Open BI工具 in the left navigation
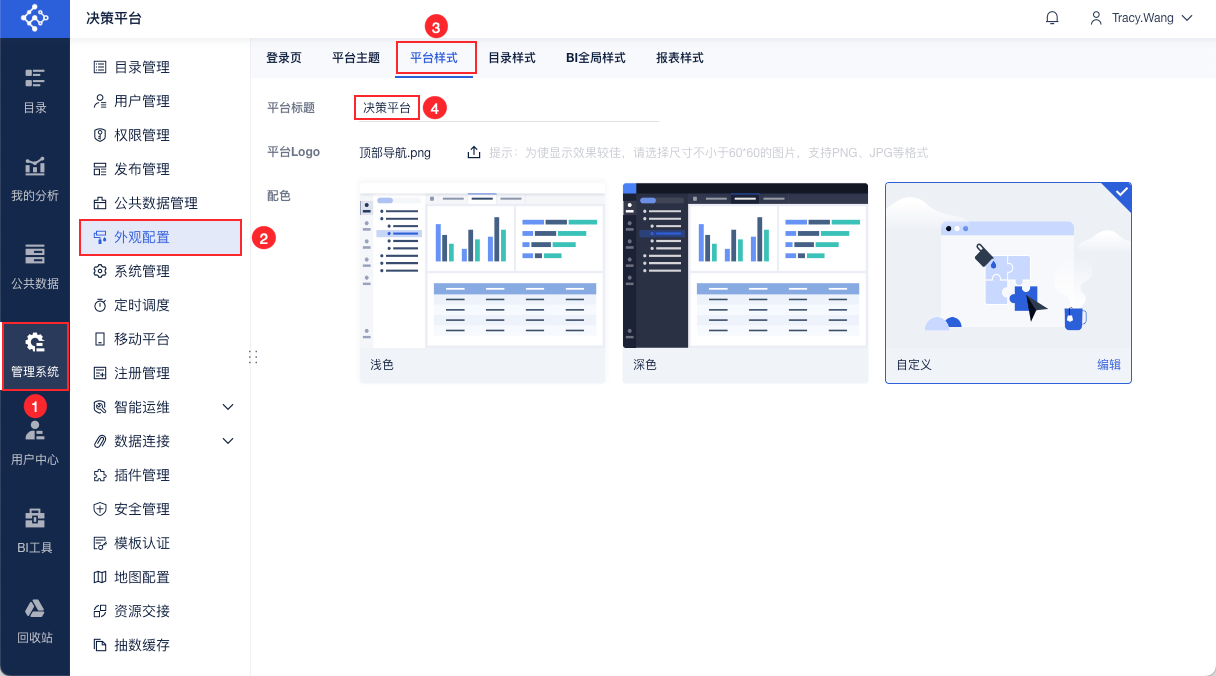Viewport: 1216px width, 676px height. (x=35, y=531)
